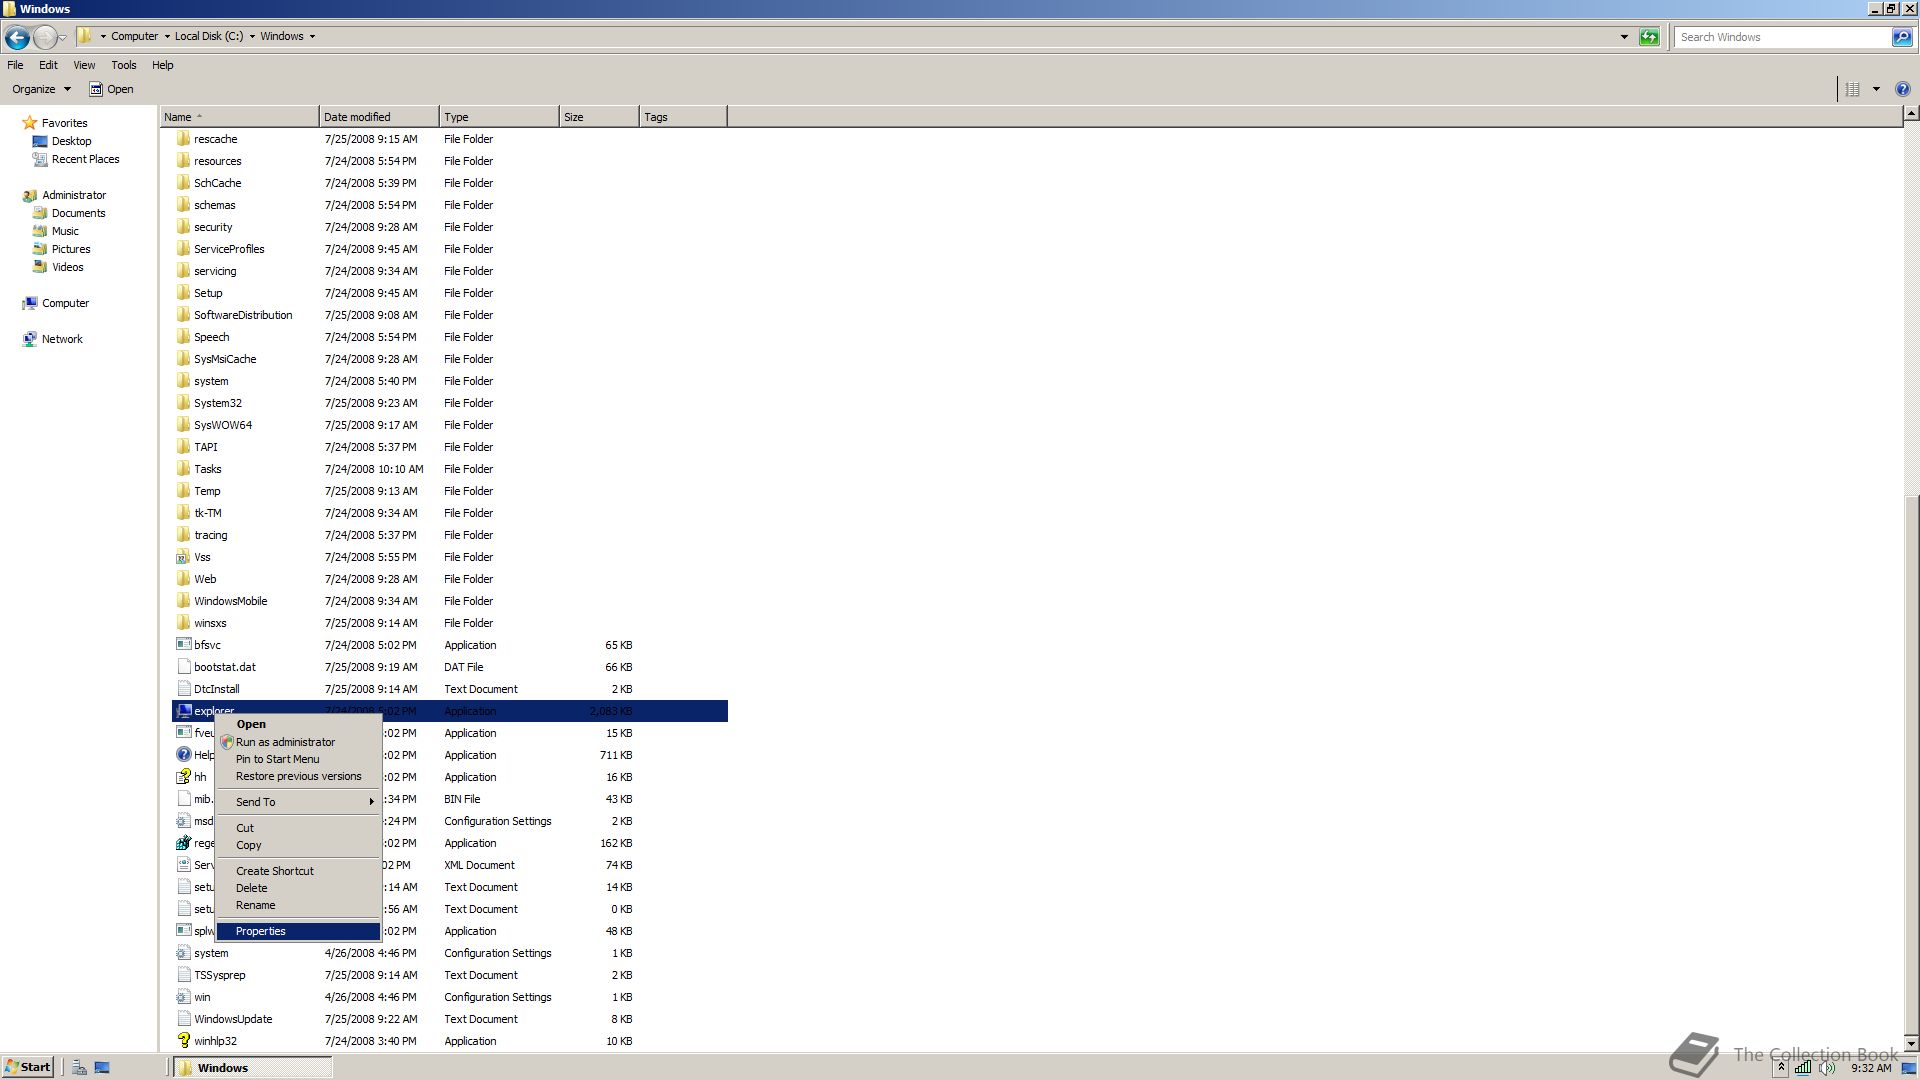Open the Views dropdown arrow

(1876, 89)
